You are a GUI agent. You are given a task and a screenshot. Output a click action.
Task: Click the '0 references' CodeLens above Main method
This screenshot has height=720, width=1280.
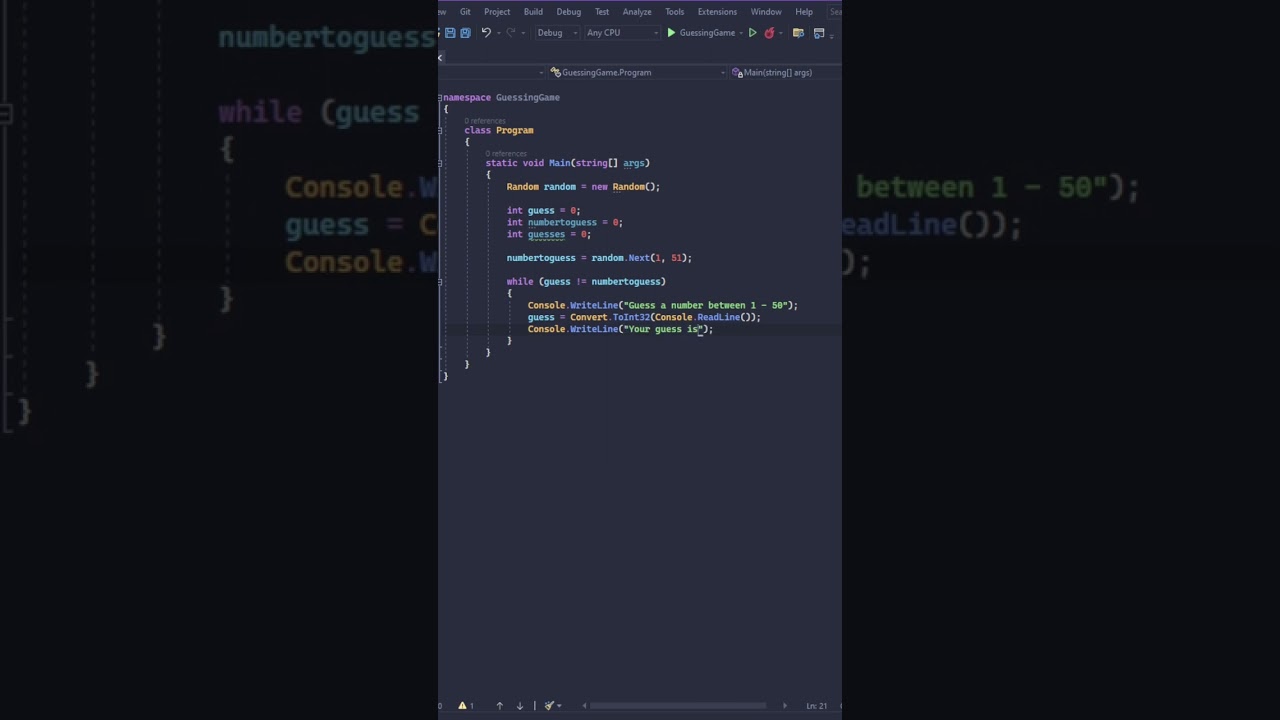[x=506, y=154]
